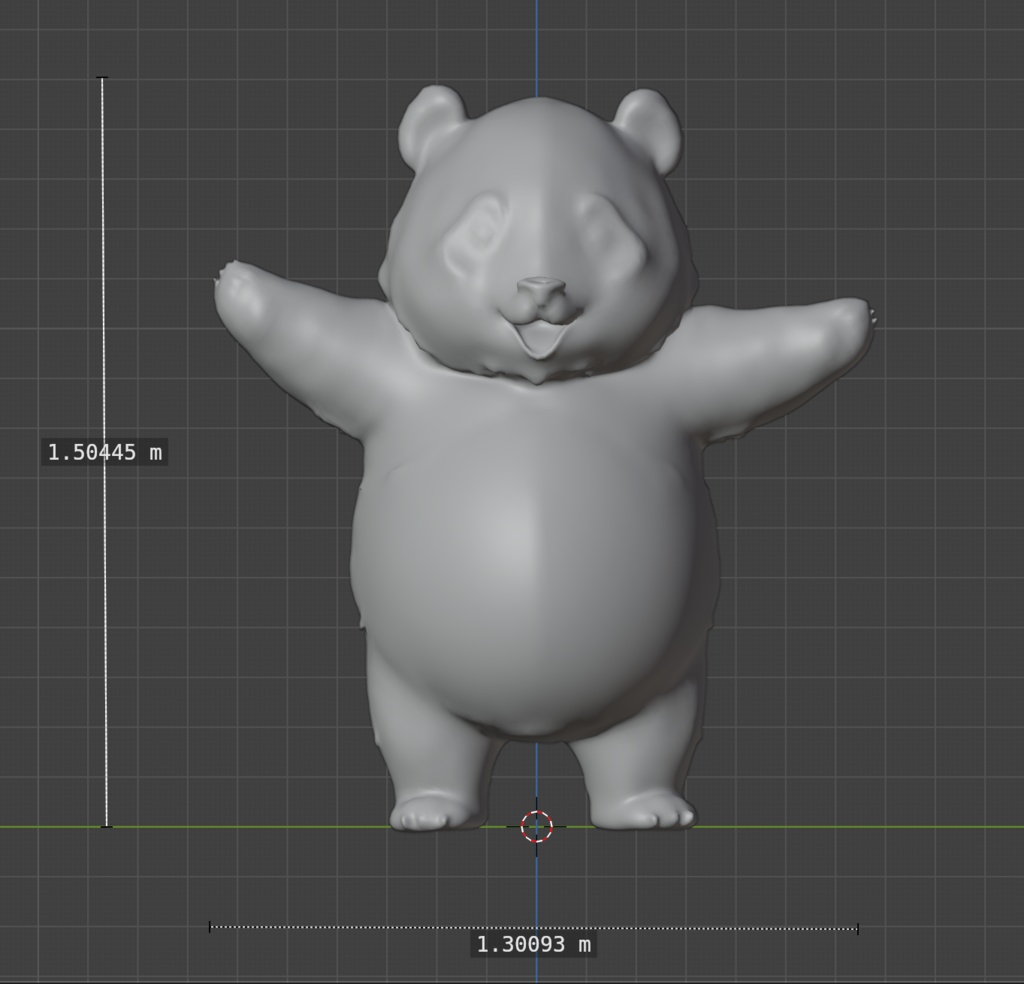The height and width of the screenshot is (984, 1024).
Task: Select the 1.50445 m height measurement label
Action: pos(103,451)
